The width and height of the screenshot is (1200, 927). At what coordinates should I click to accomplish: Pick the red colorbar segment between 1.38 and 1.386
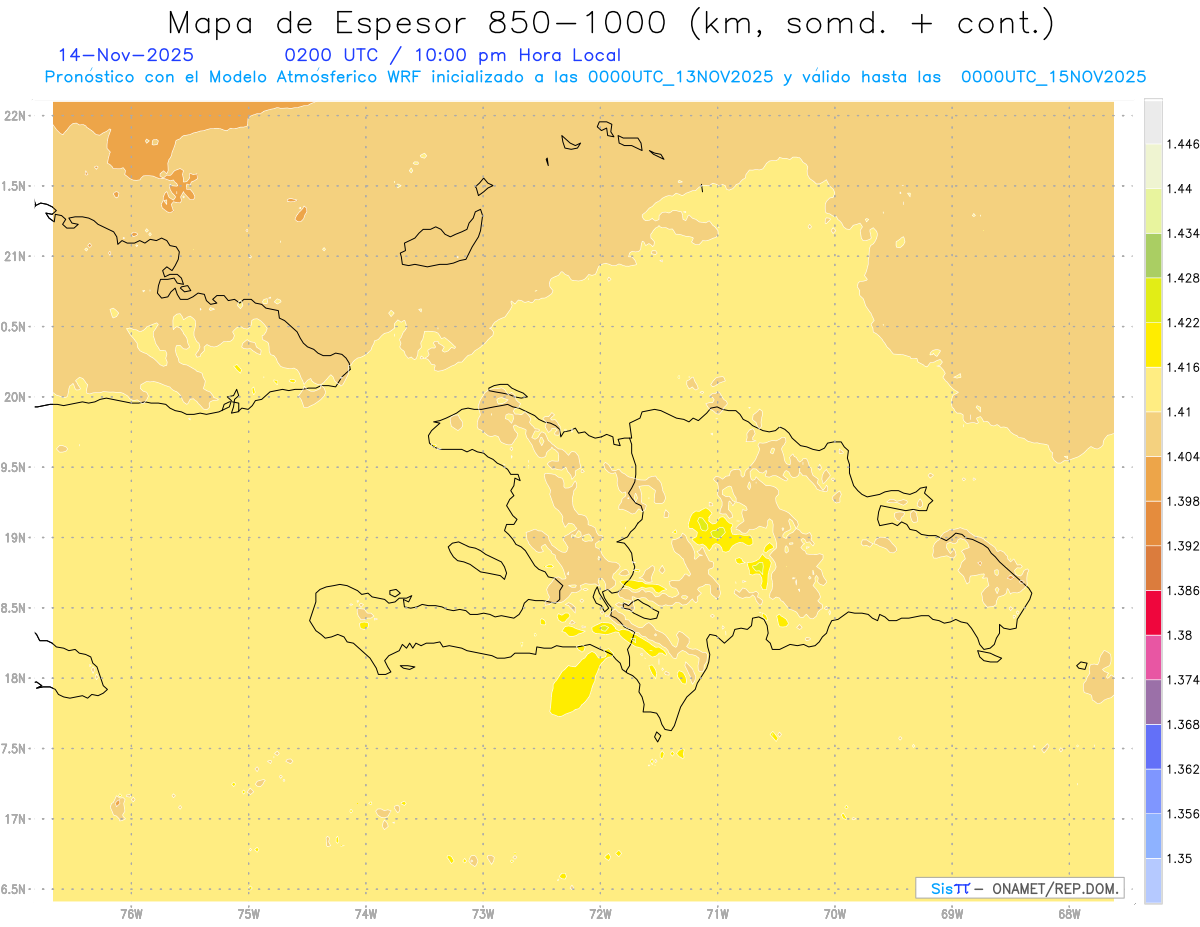(1153, 612)
